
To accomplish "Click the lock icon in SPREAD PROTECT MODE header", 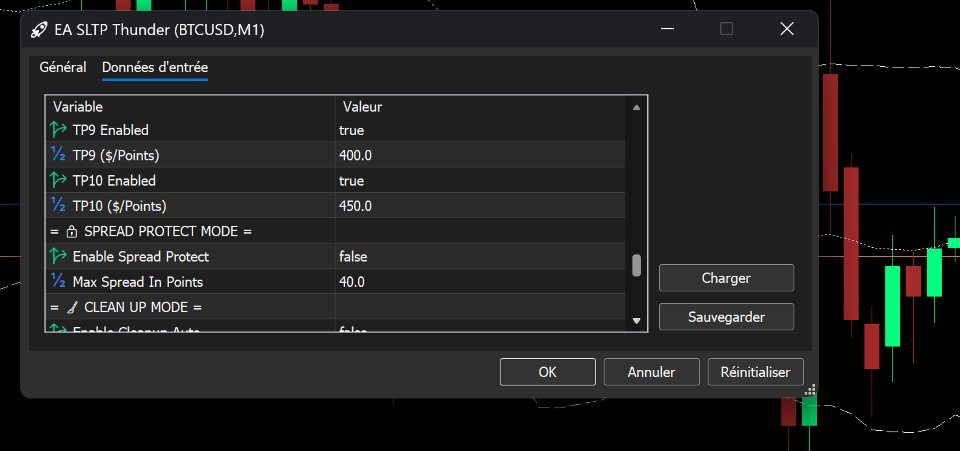I will pos(72,231).
